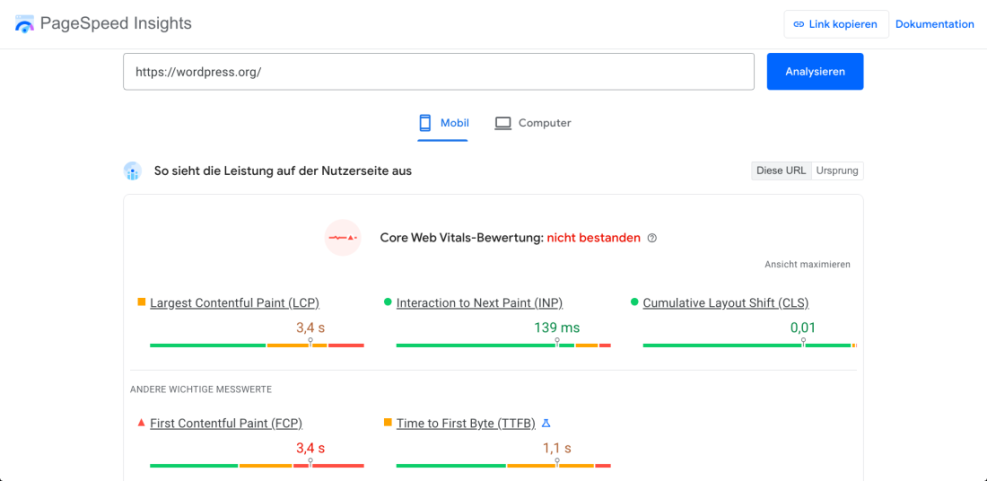Open the Dokumentation link
The height and width of the screenshot is (481, 987).
935,25
